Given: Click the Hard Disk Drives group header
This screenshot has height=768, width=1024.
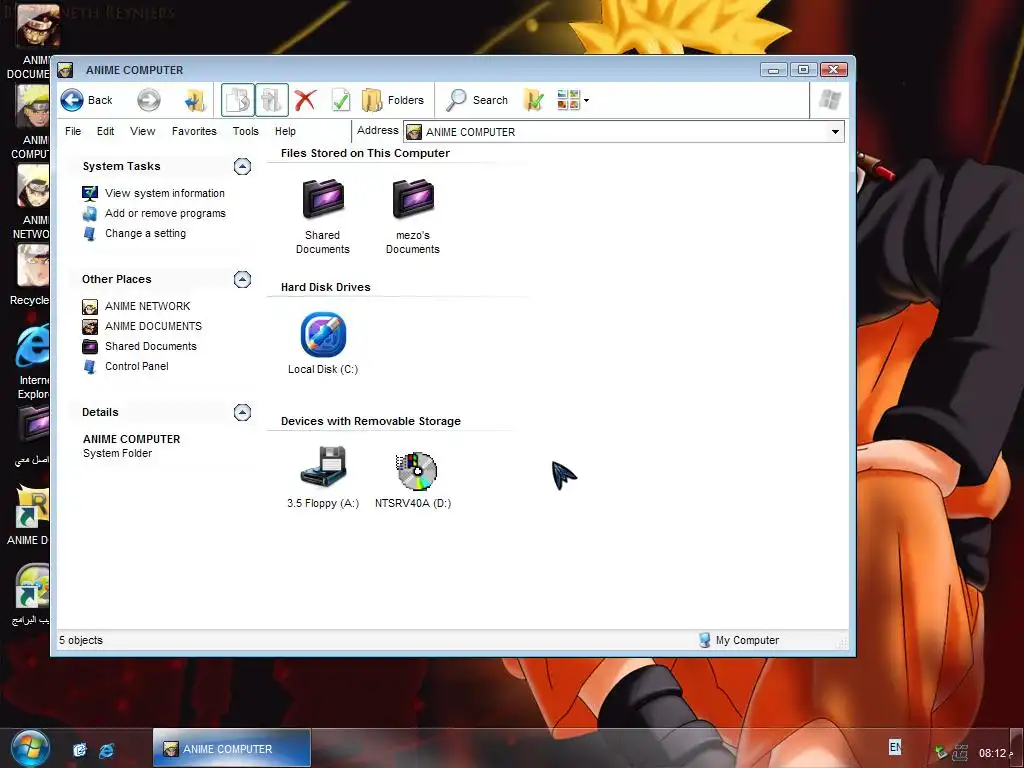Looking at the screenshot, I should 325,287.
